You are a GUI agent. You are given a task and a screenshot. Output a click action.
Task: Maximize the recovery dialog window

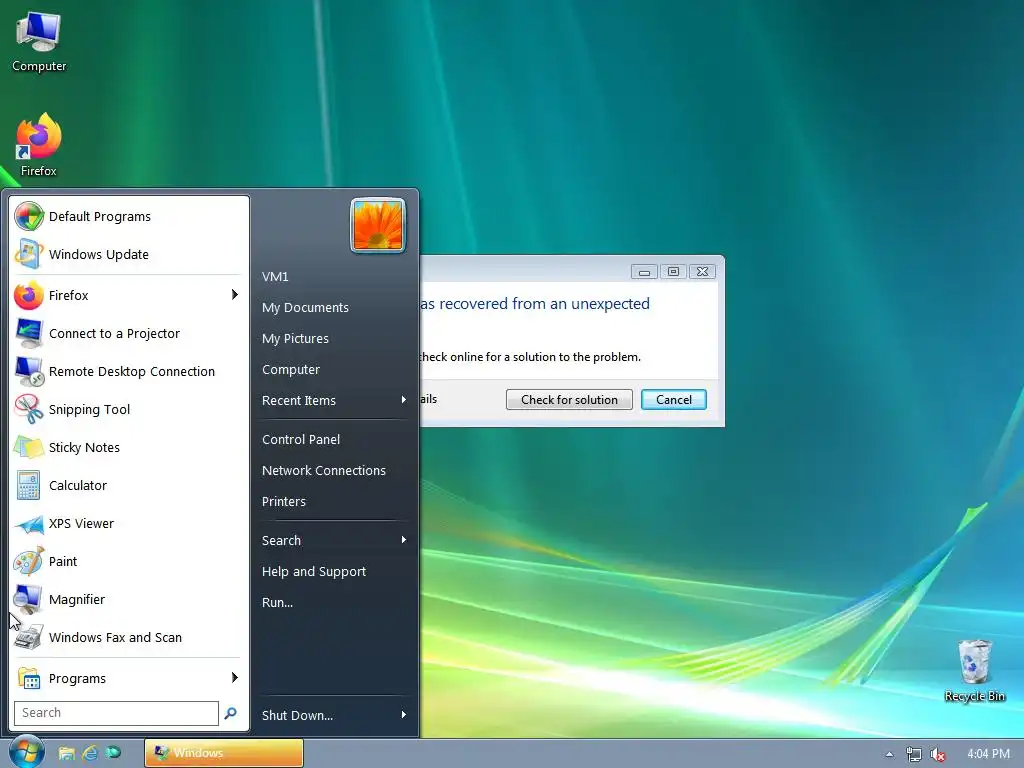(x=673, y=272)
